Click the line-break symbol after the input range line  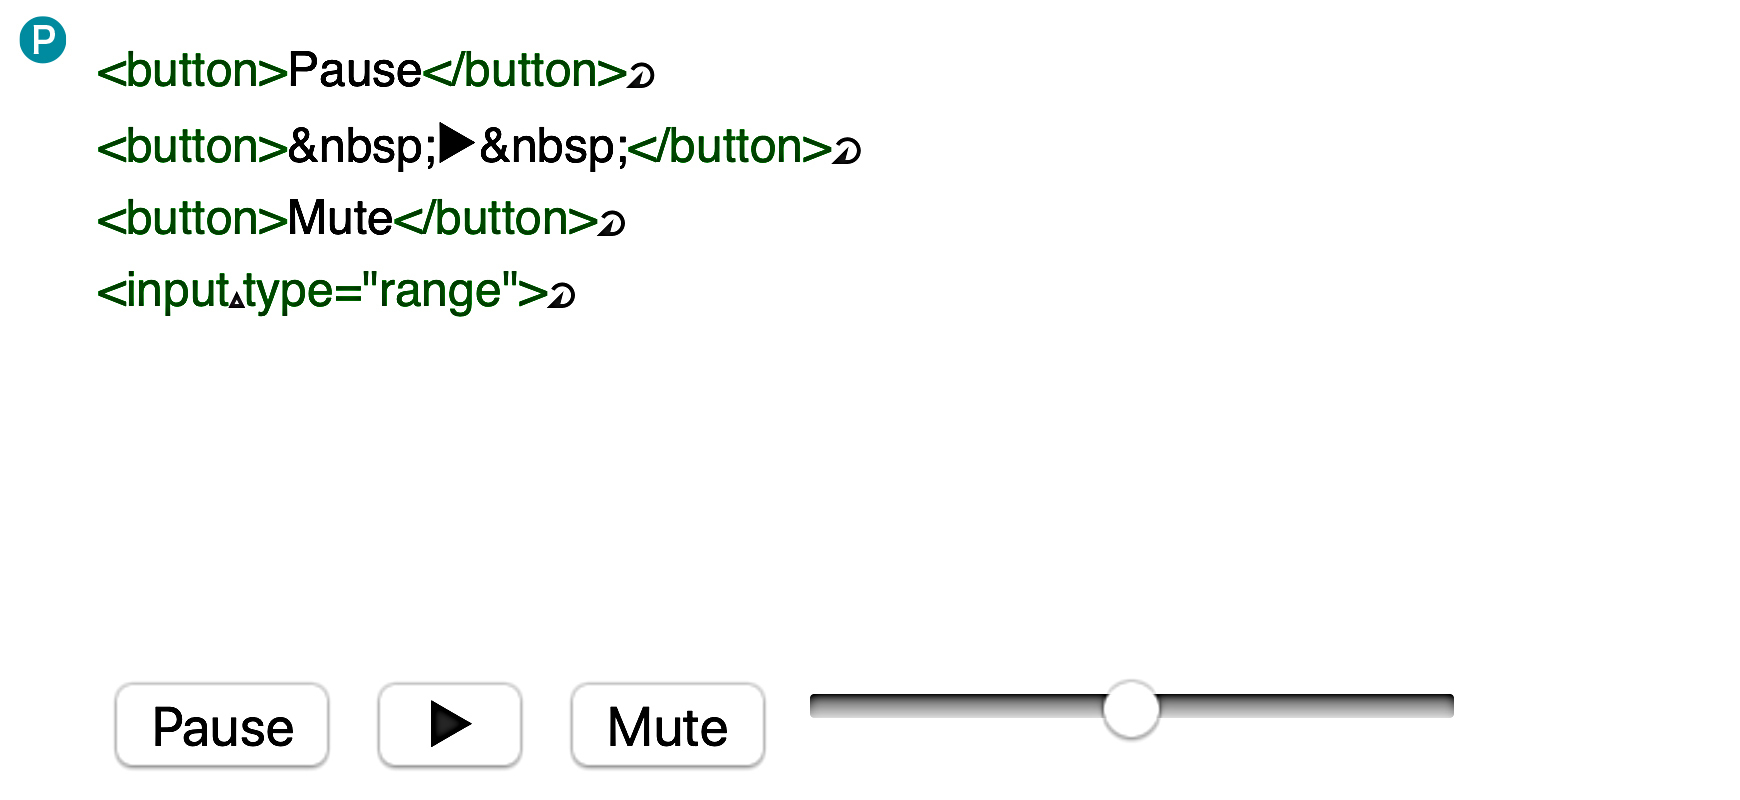coord(562,295)
